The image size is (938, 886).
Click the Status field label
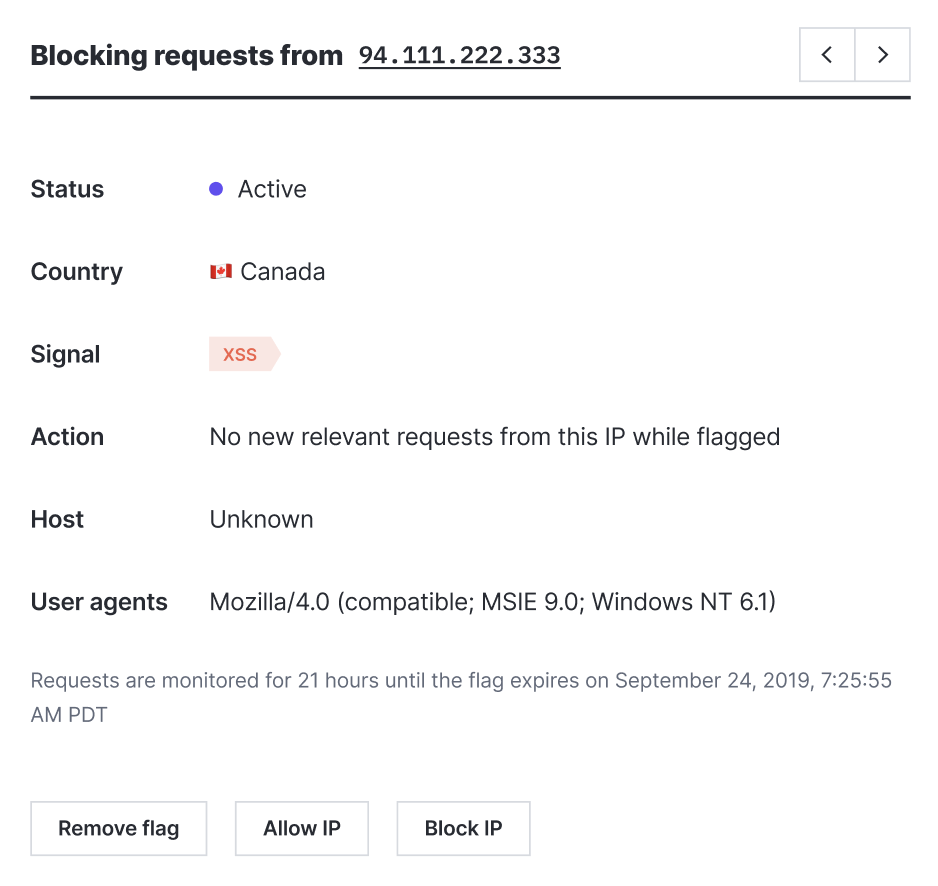pyautogui.click(x=67, y=189)
